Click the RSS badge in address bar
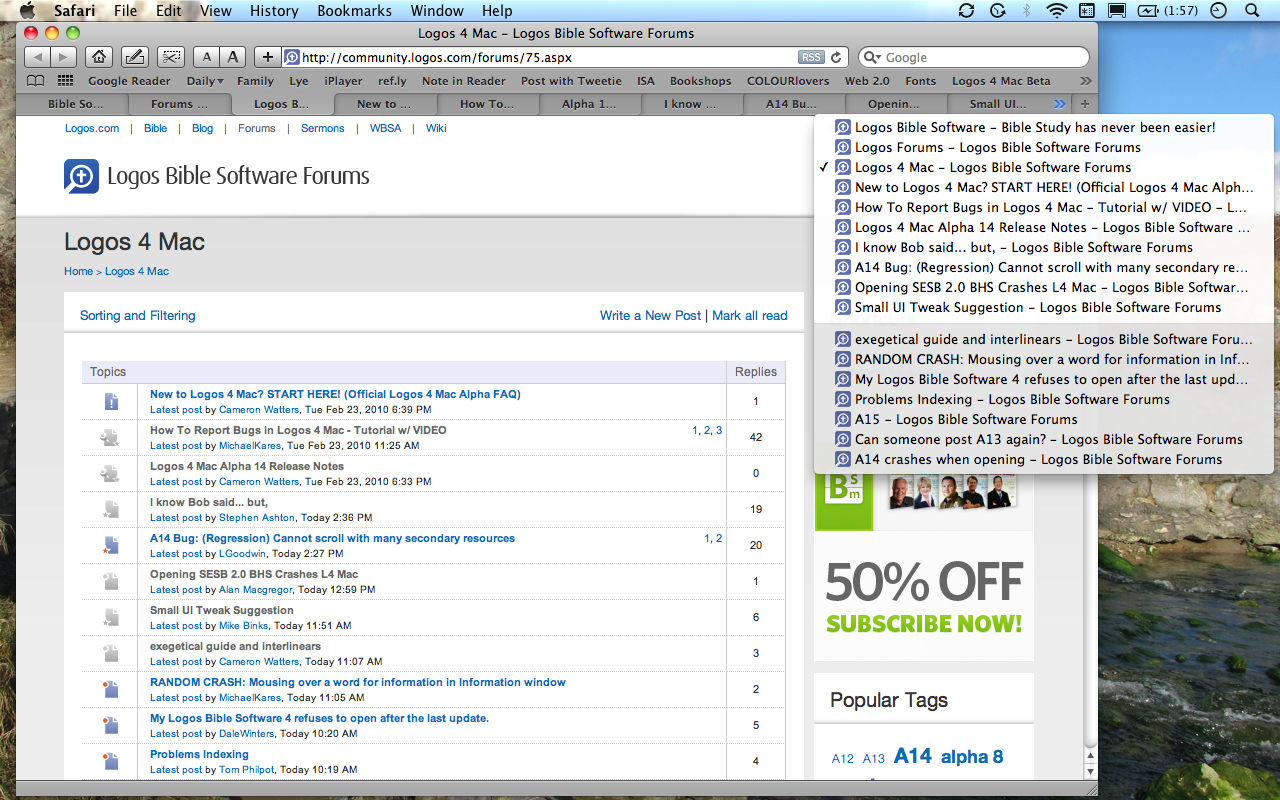 click(x=811, y=57)
